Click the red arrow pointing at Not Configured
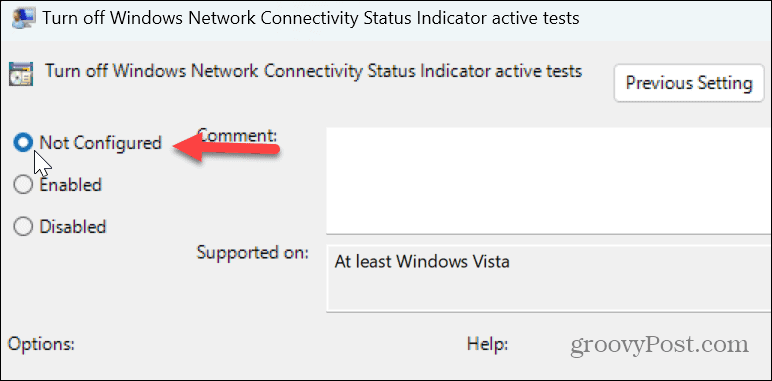Screen dimensions: 772x381 coord(225,147)
